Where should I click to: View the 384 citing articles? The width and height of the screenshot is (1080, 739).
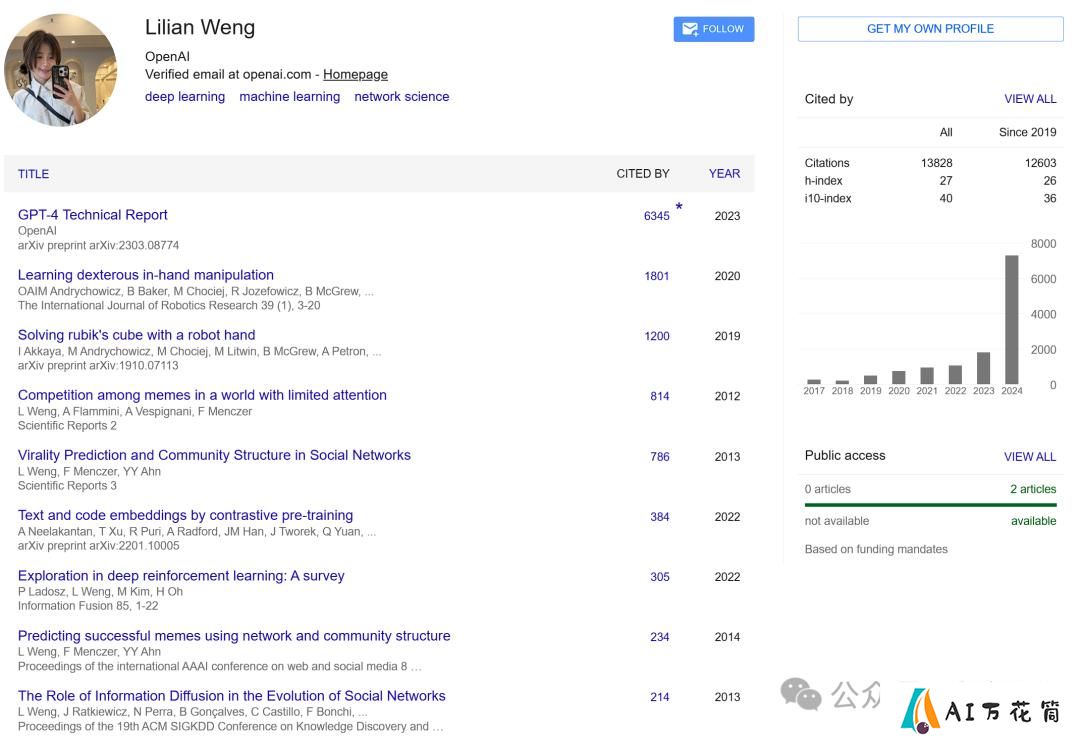[x=660, y=517]
